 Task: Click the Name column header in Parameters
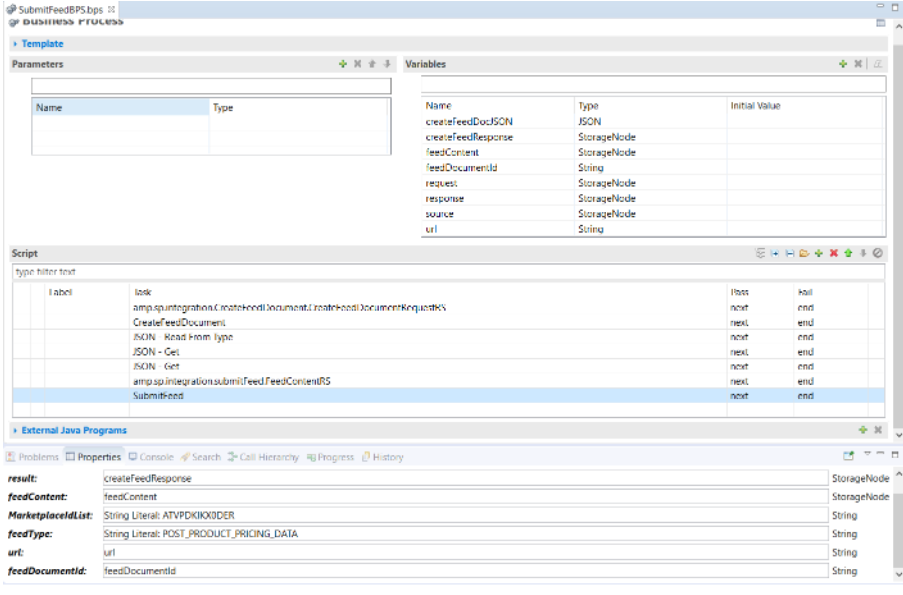(121, 107)
